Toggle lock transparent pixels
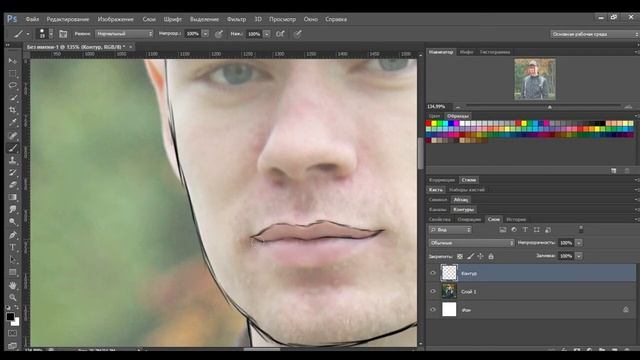The image size is (640, 360). (460, 256)
